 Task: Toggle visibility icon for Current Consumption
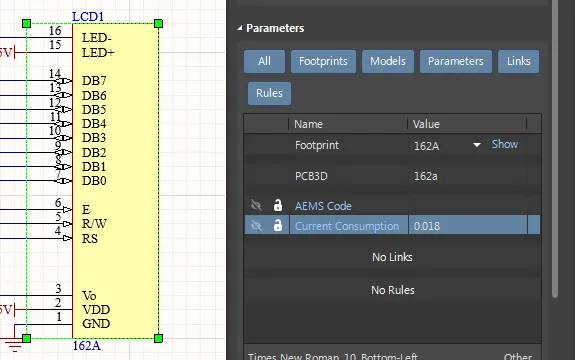tap(256, 225)
